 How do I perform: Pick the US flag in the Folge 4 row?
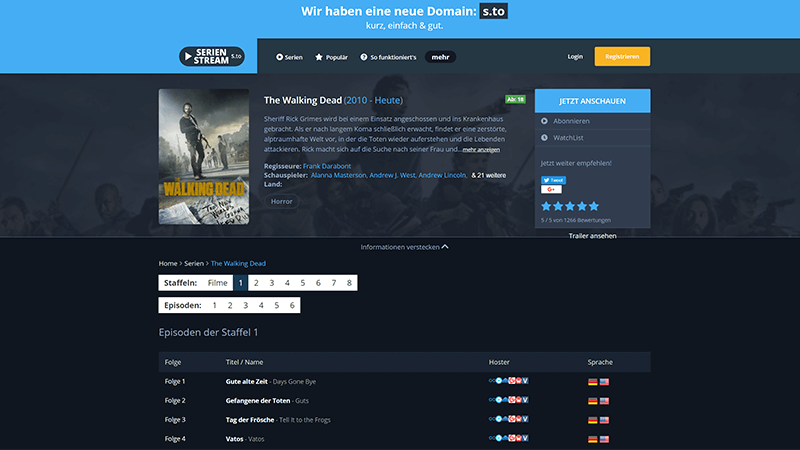604,439
